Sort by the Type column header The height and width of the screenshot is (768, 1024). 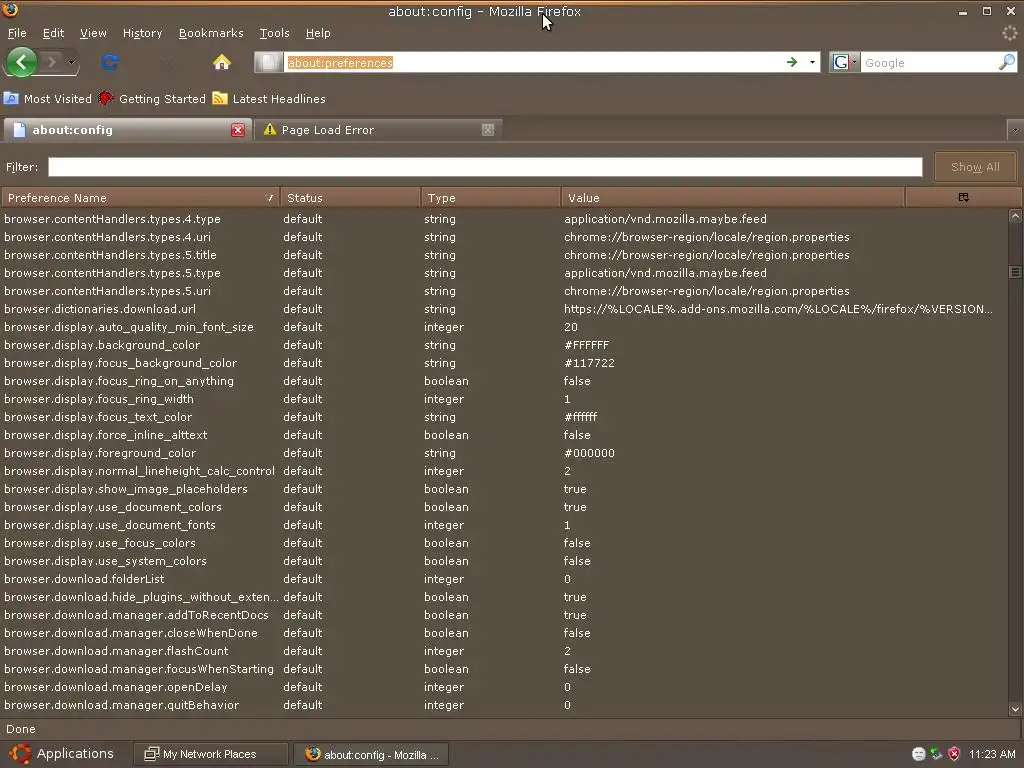coord(490,198)
